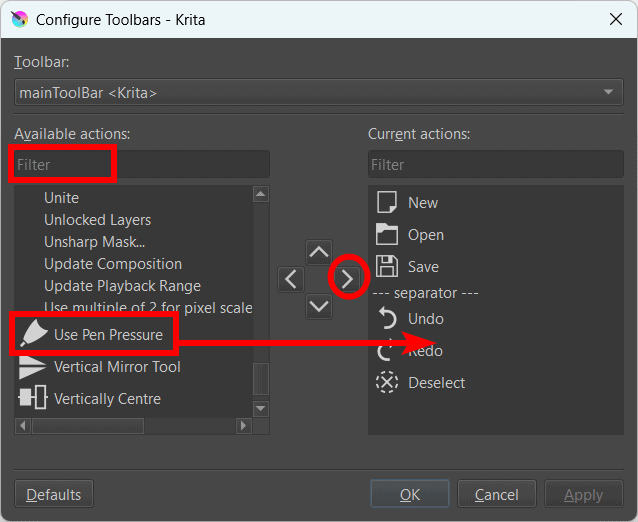This screenshot has width=638, height=522.
Task: Click the Undo arrow icon
Action: (x=387, y=318)
